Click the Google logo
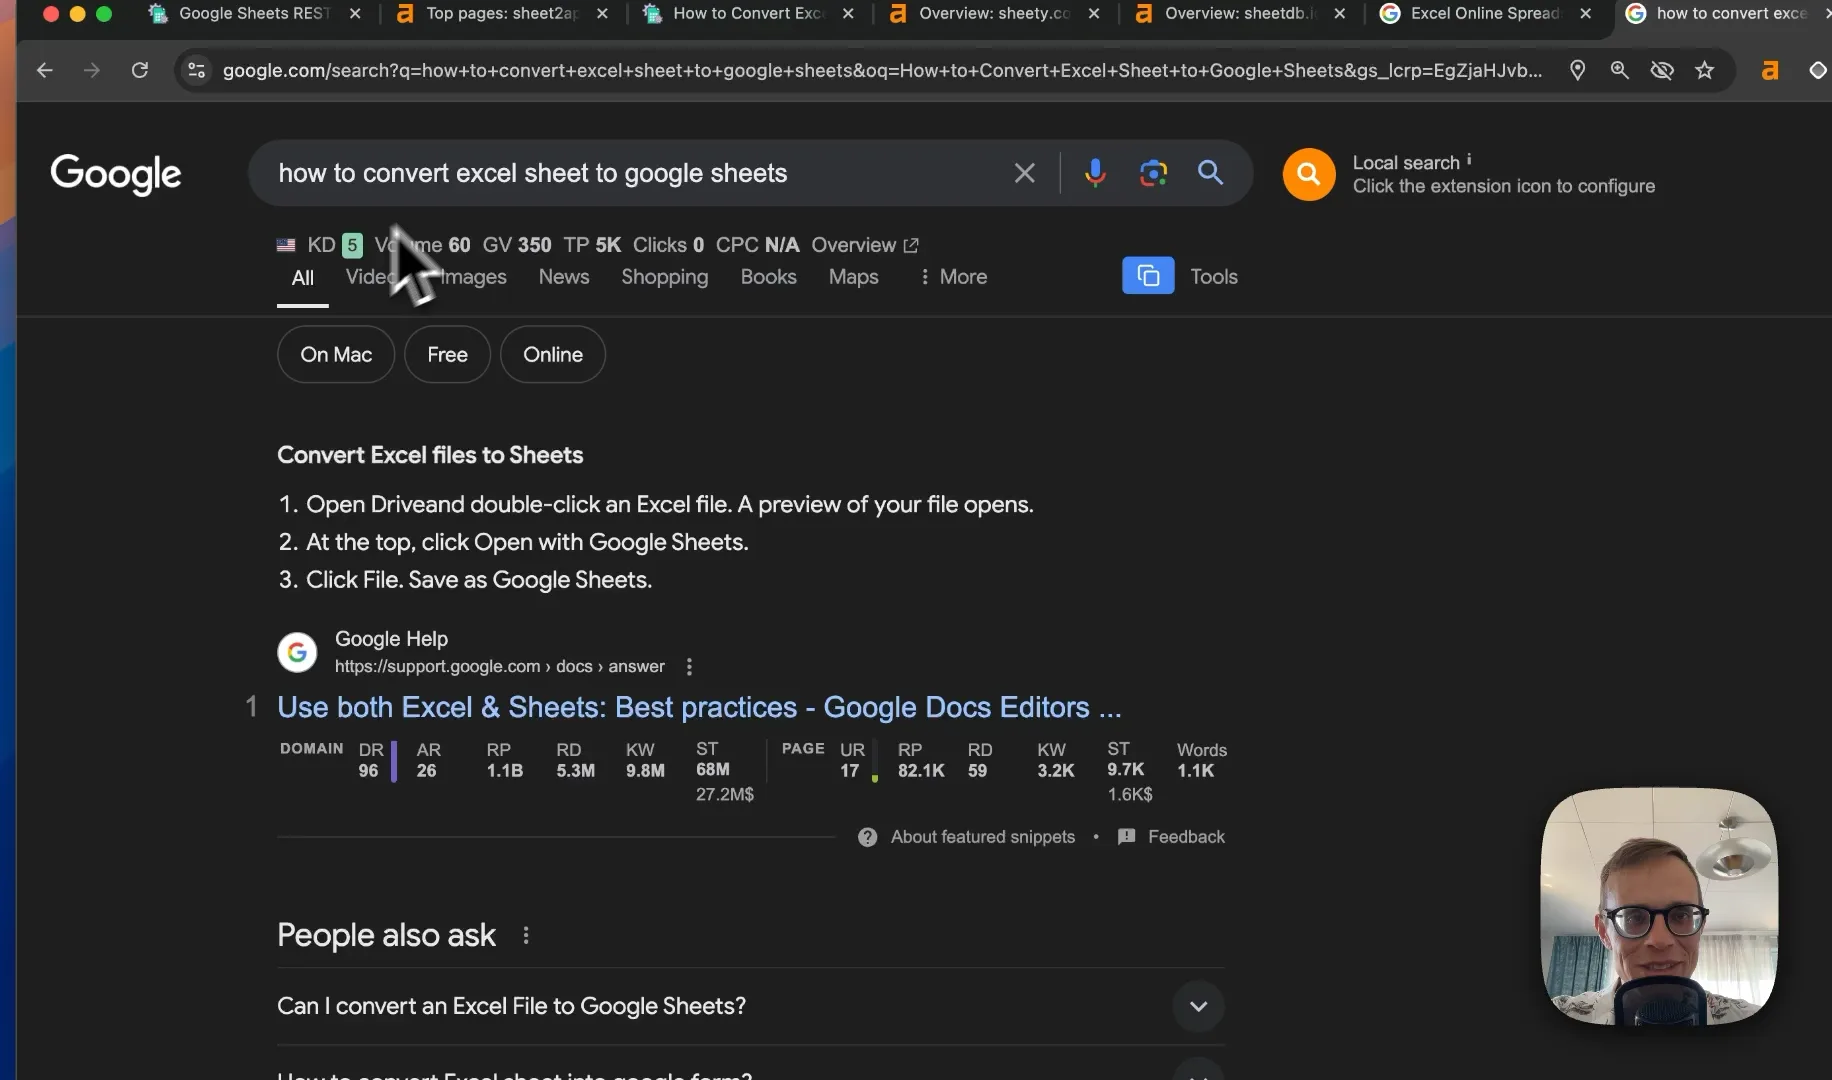The height and width of the screenshot is (1080, 1832). (x=116, y=174)
